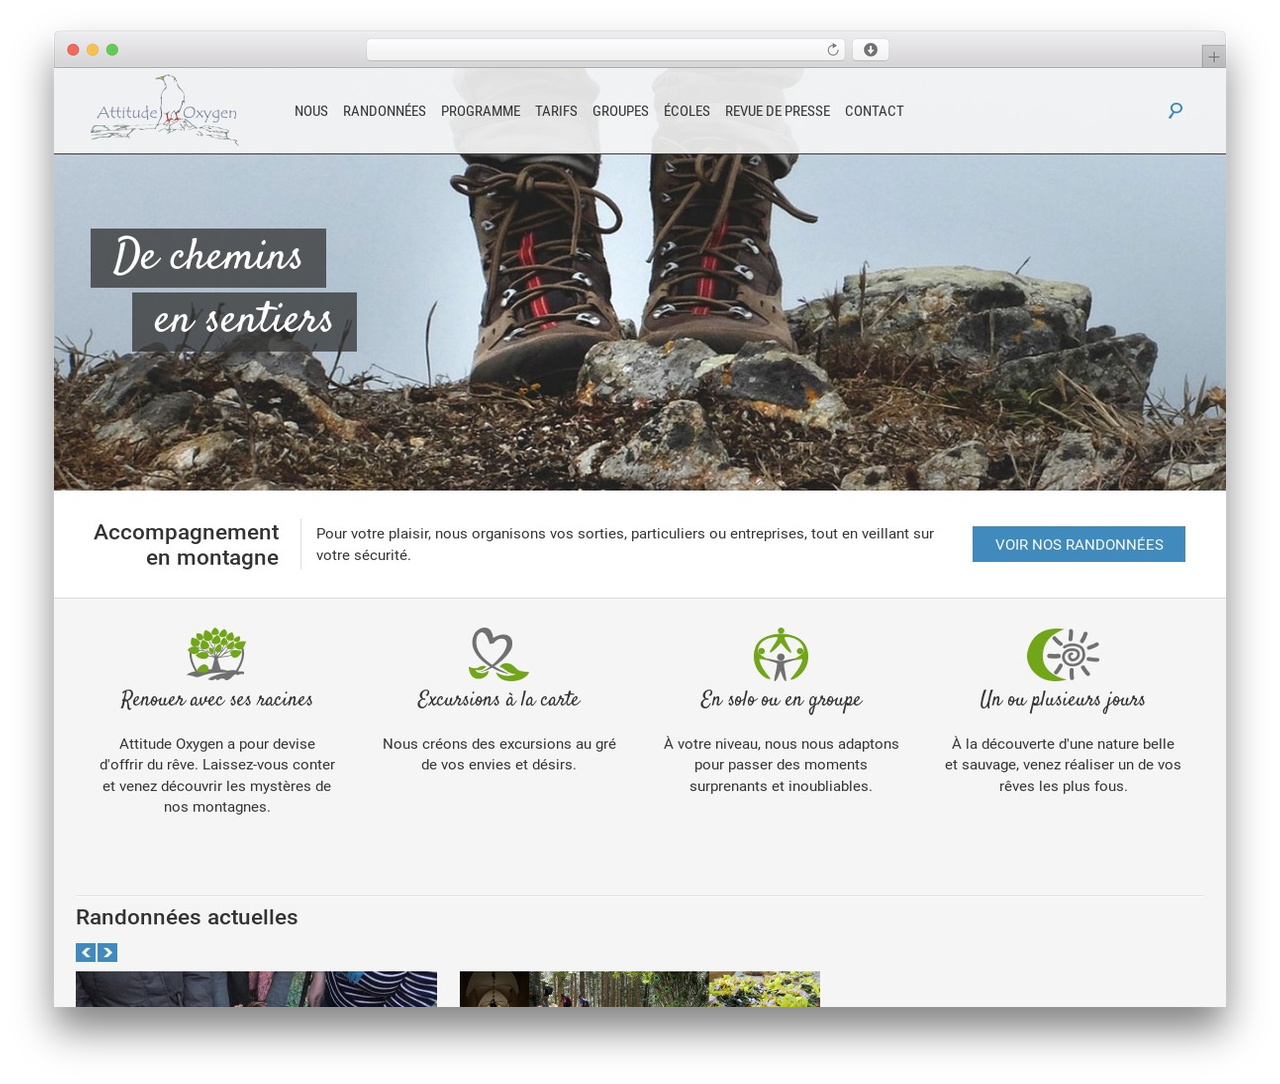This screenshot has height=1084, width=1280.
Task: Open the RANDONNÉES menu item
Action: tap(384, 111)
